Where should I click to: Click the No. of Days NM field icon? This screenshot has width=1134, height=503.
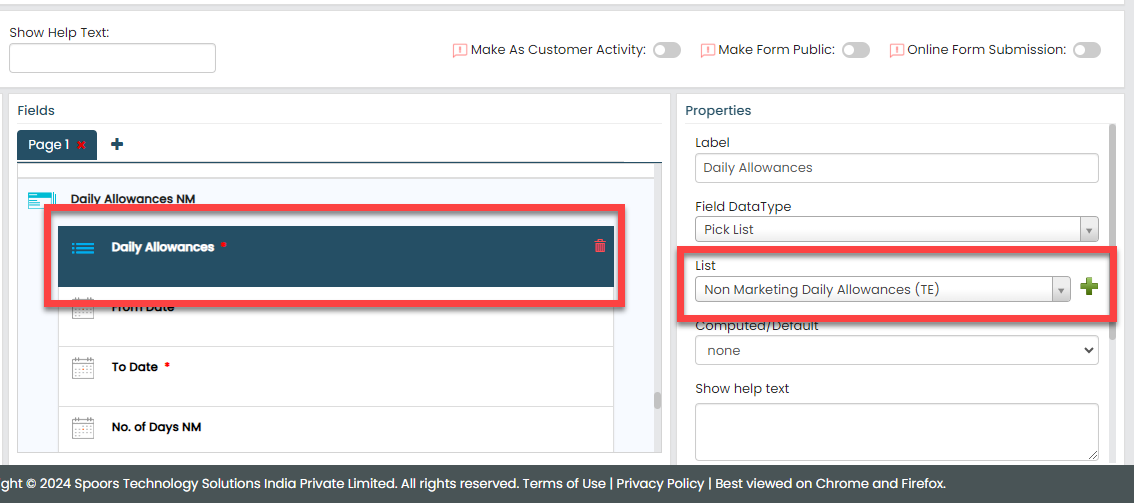(x=83, y=428)
